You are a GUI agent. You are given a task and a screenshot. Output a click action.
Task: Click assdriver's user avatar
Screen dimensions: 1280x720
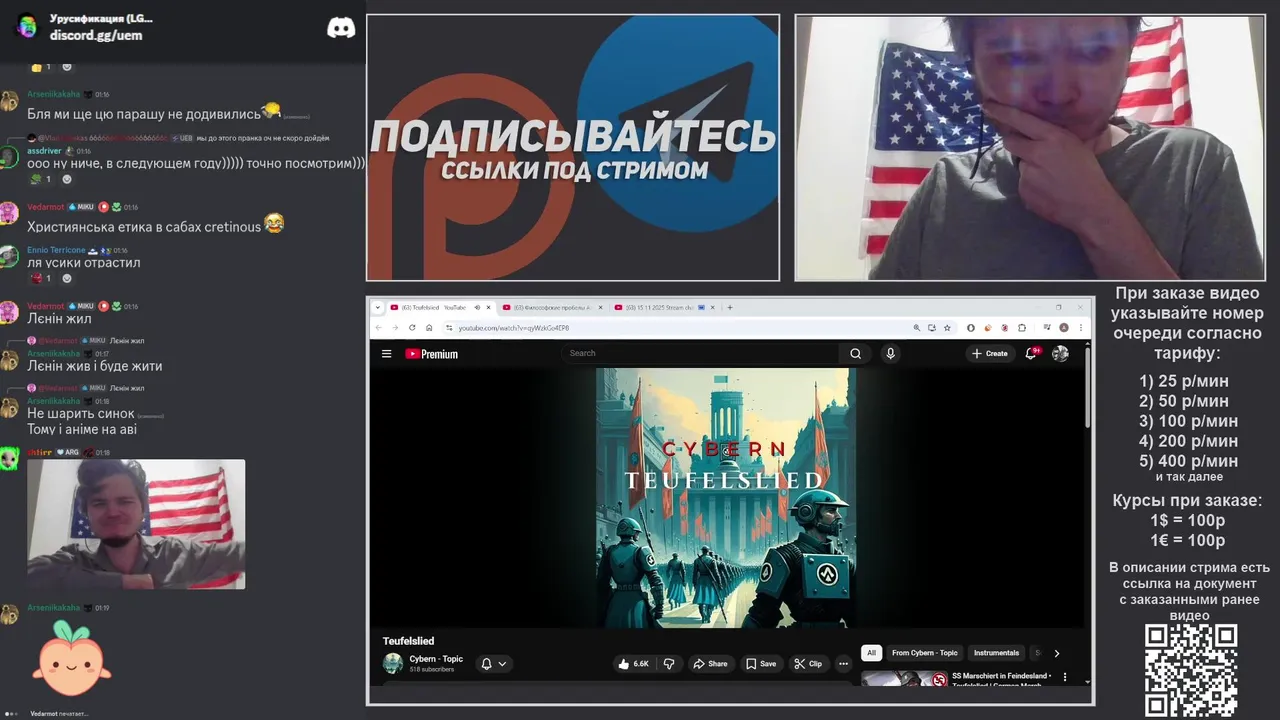click(x=9, y=157)
